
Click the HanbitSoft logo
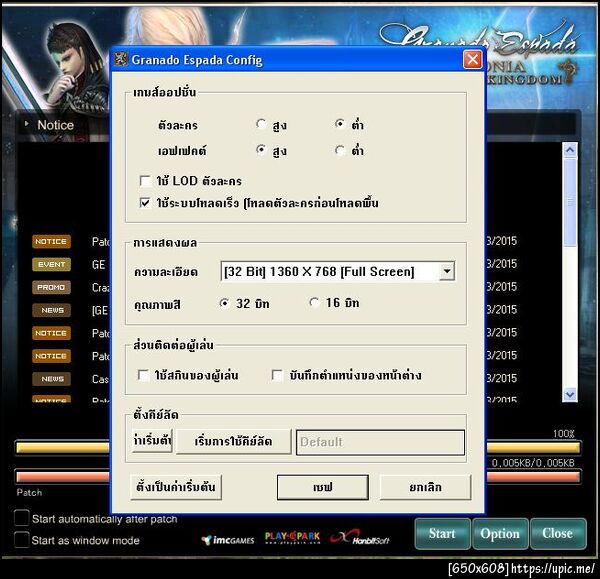click(360, 537)
